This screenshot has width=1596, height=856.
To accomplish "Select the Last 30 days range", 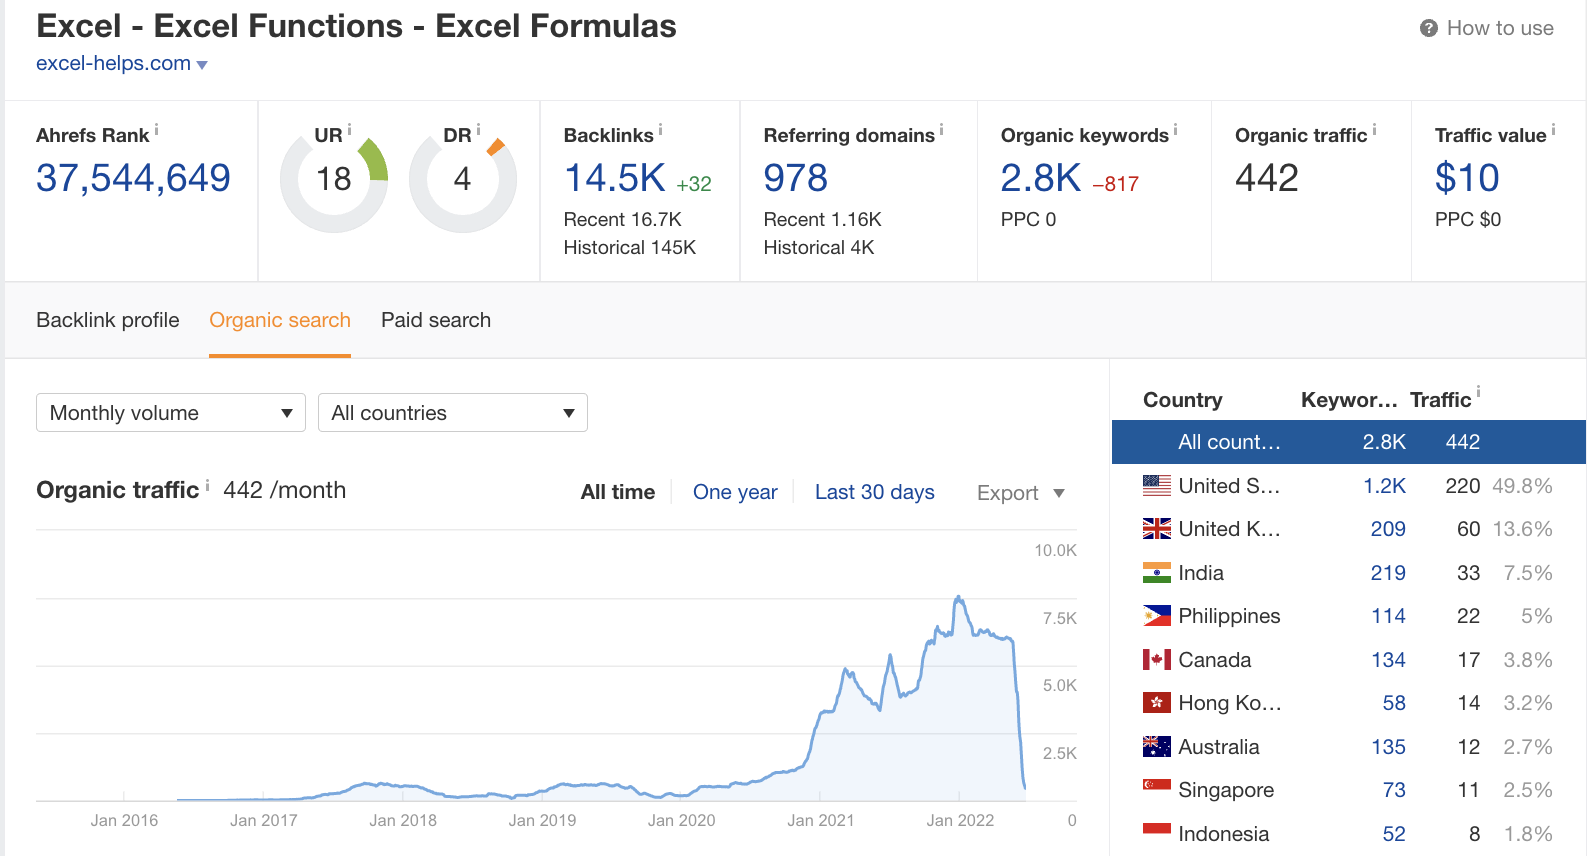I will point(874,492).
